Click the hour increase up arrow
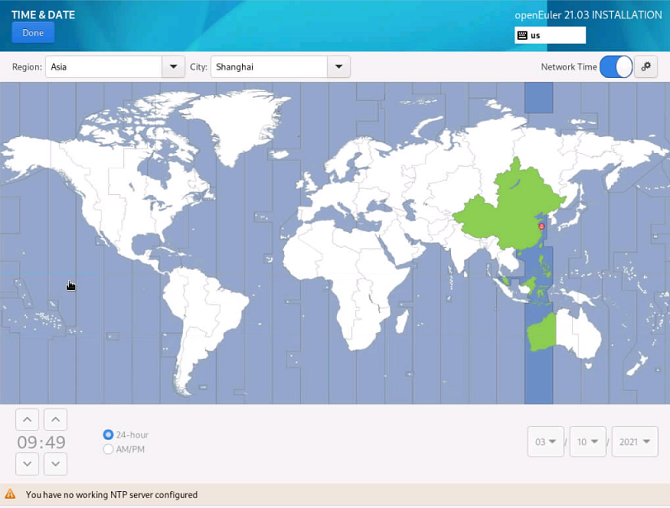670x508 pixels. point(28,420)
